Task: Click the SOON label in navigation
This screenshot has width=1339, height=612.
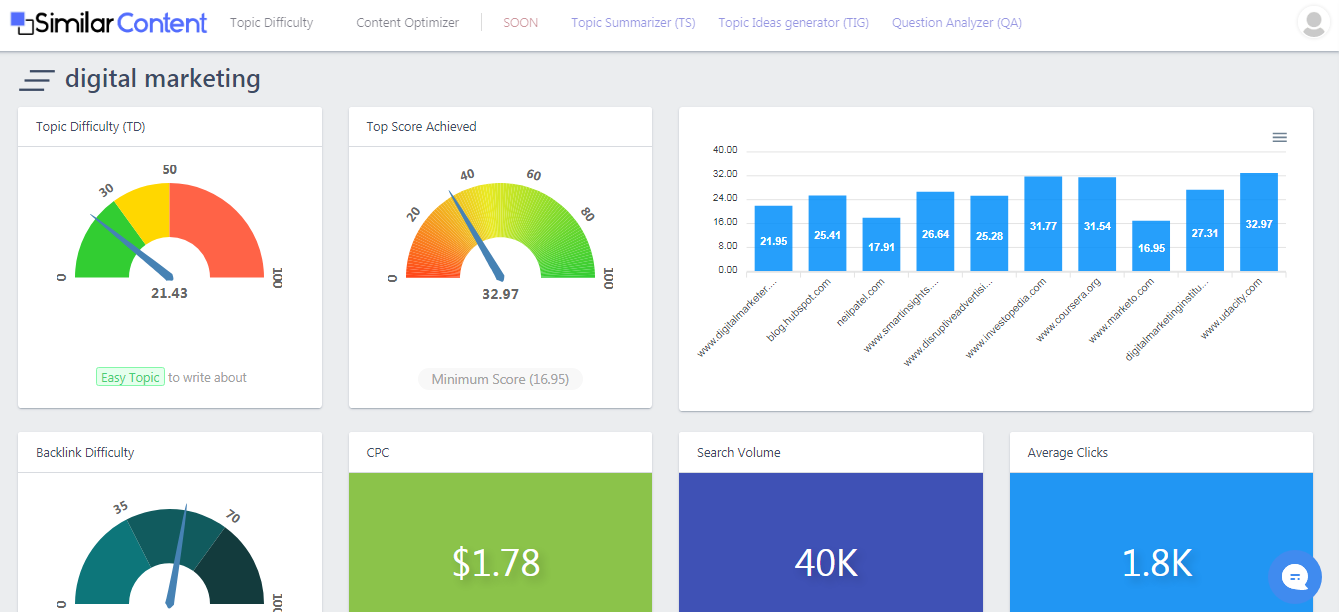Action: click(x=520, y=23)
